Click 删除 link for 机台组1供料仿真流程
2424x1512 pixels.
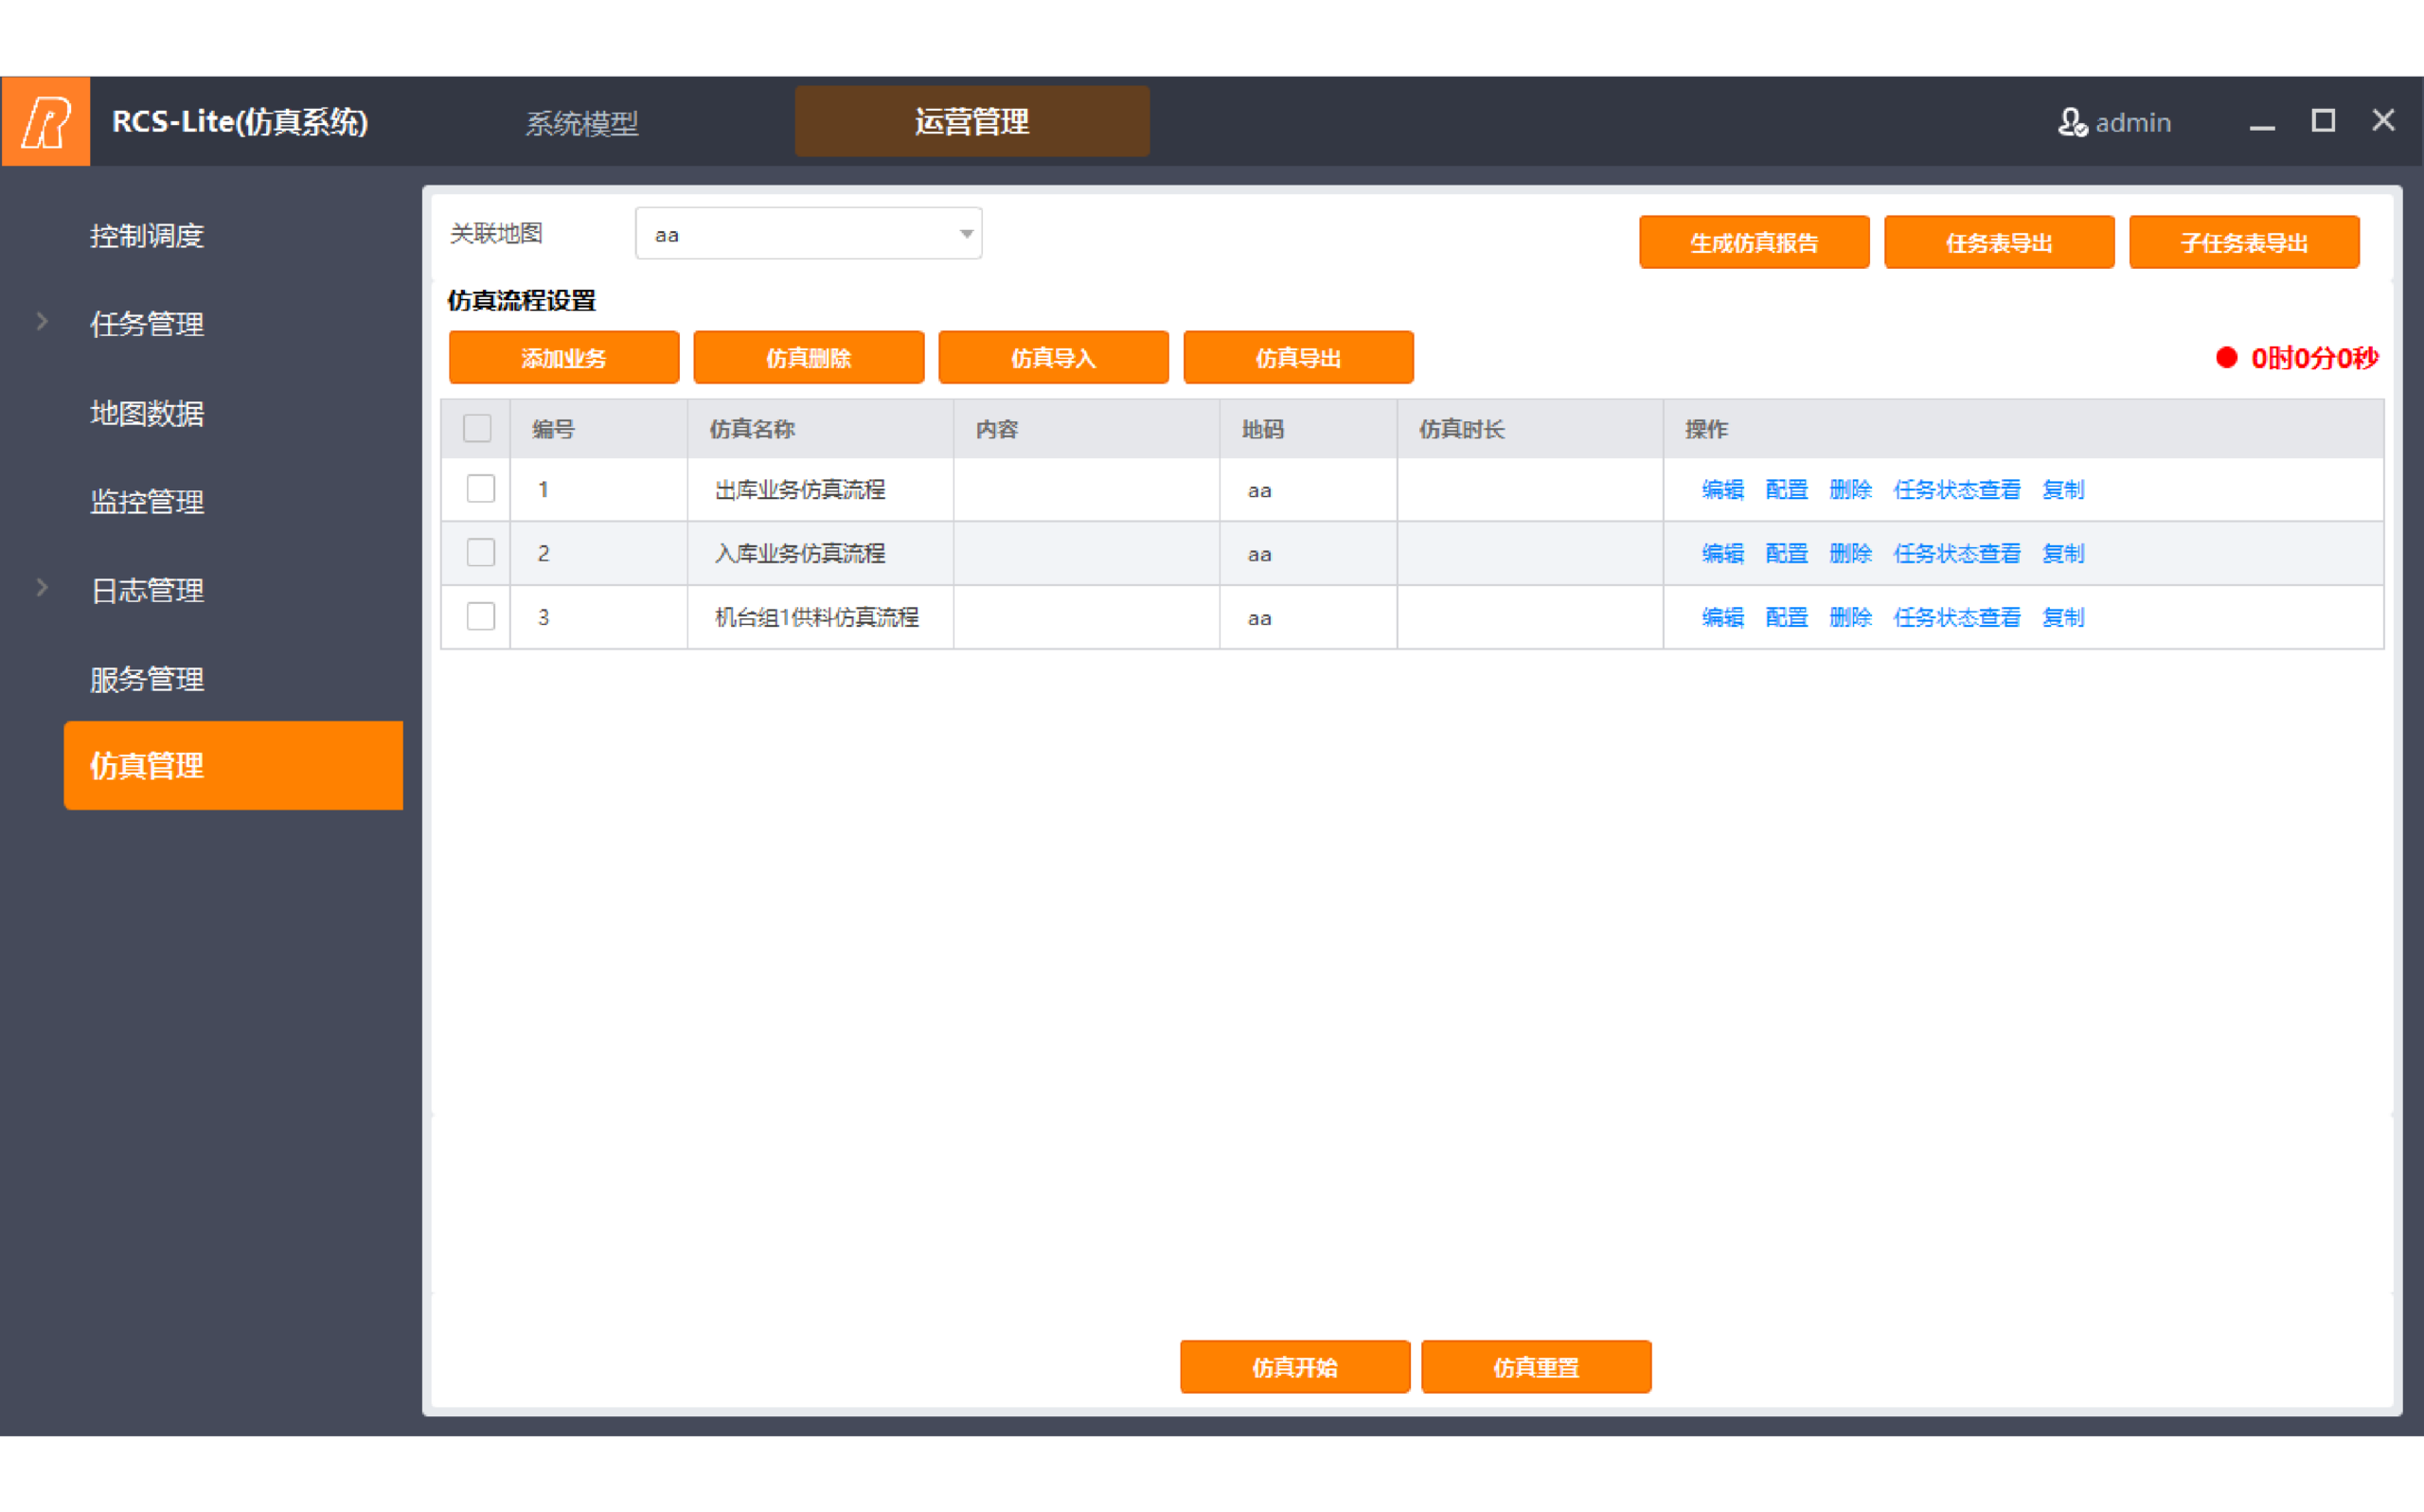coord(1850,617)
